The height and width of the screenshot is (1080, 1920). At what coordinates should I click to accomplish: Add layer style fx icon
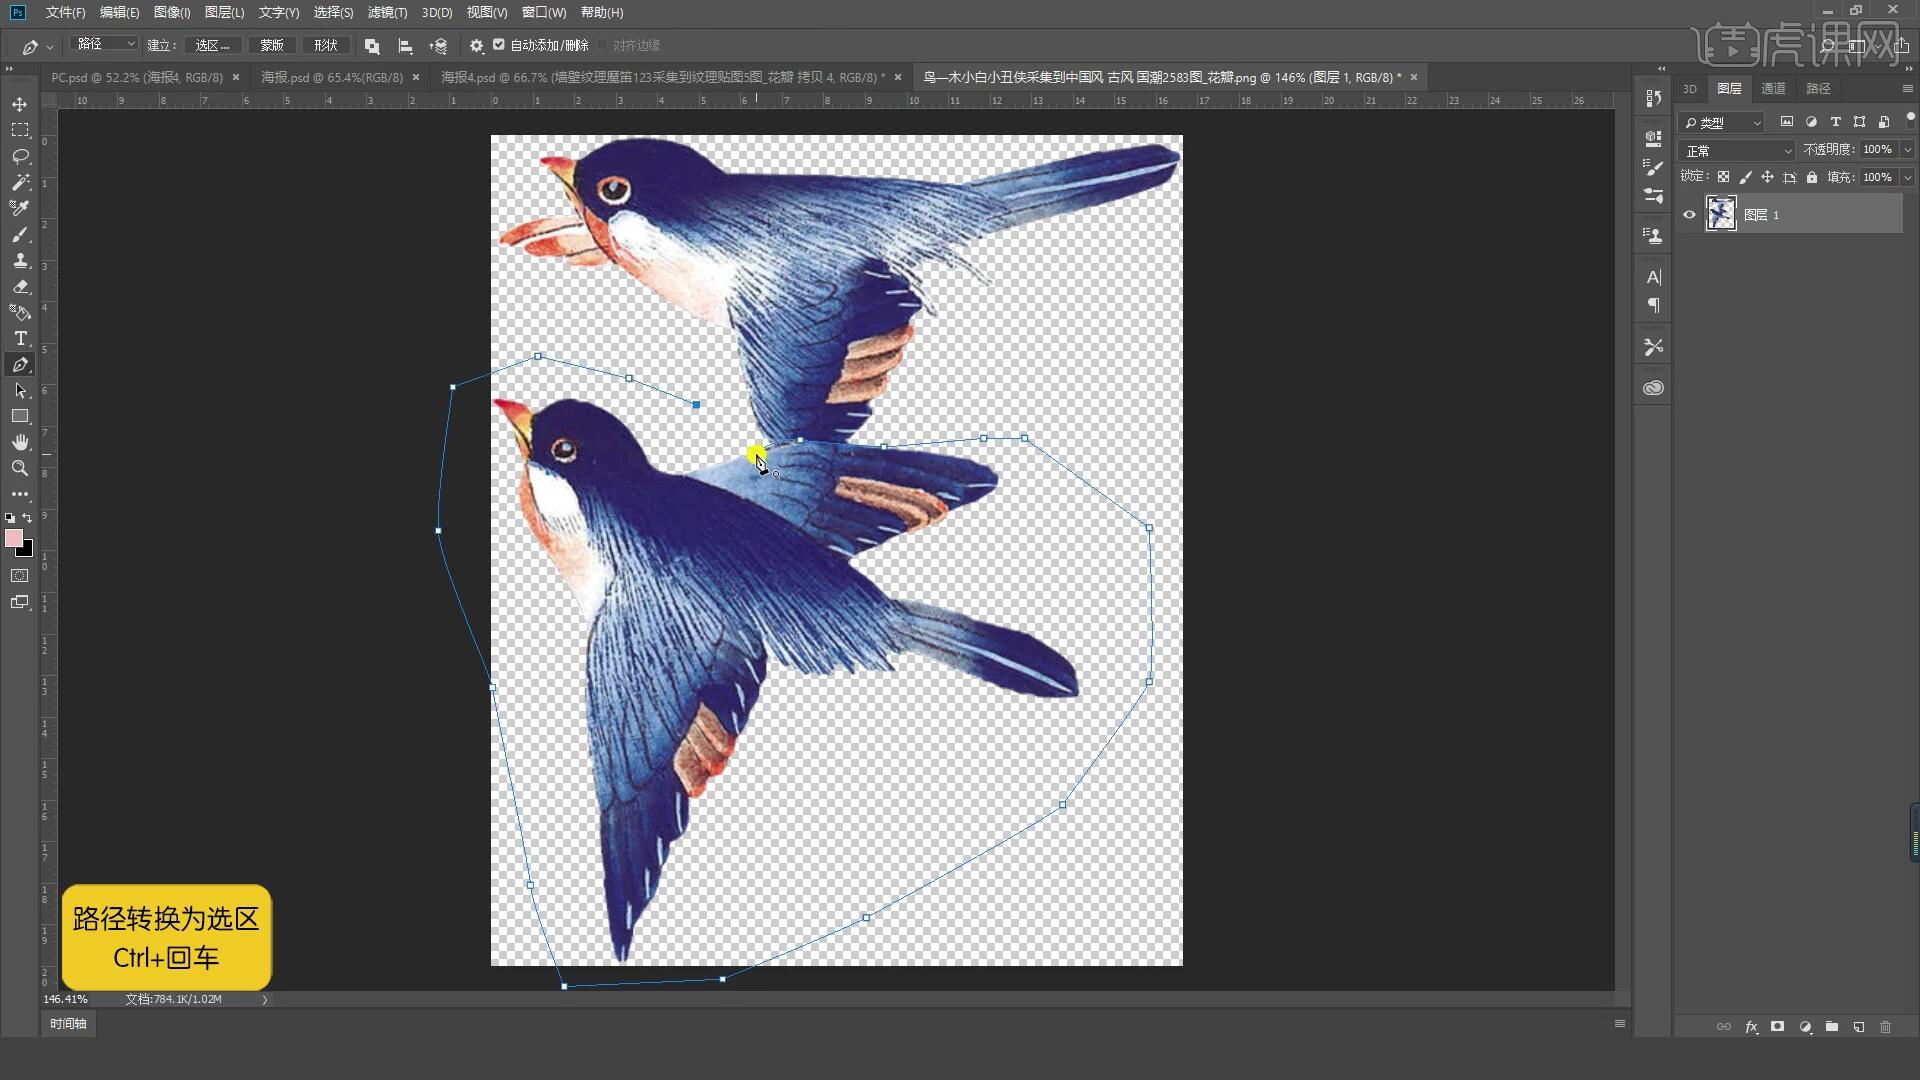[x=1751, y=1027]
